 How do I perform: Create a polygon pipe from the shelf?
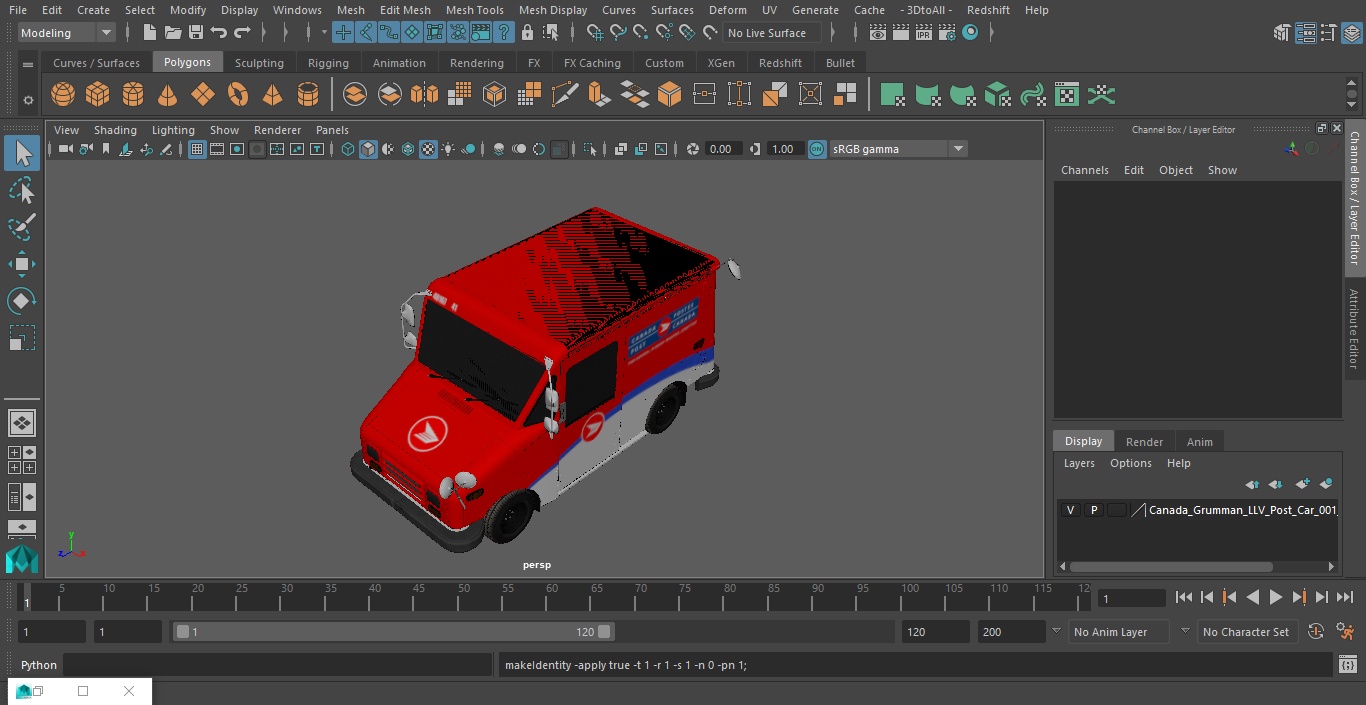[x=308, y=95]
